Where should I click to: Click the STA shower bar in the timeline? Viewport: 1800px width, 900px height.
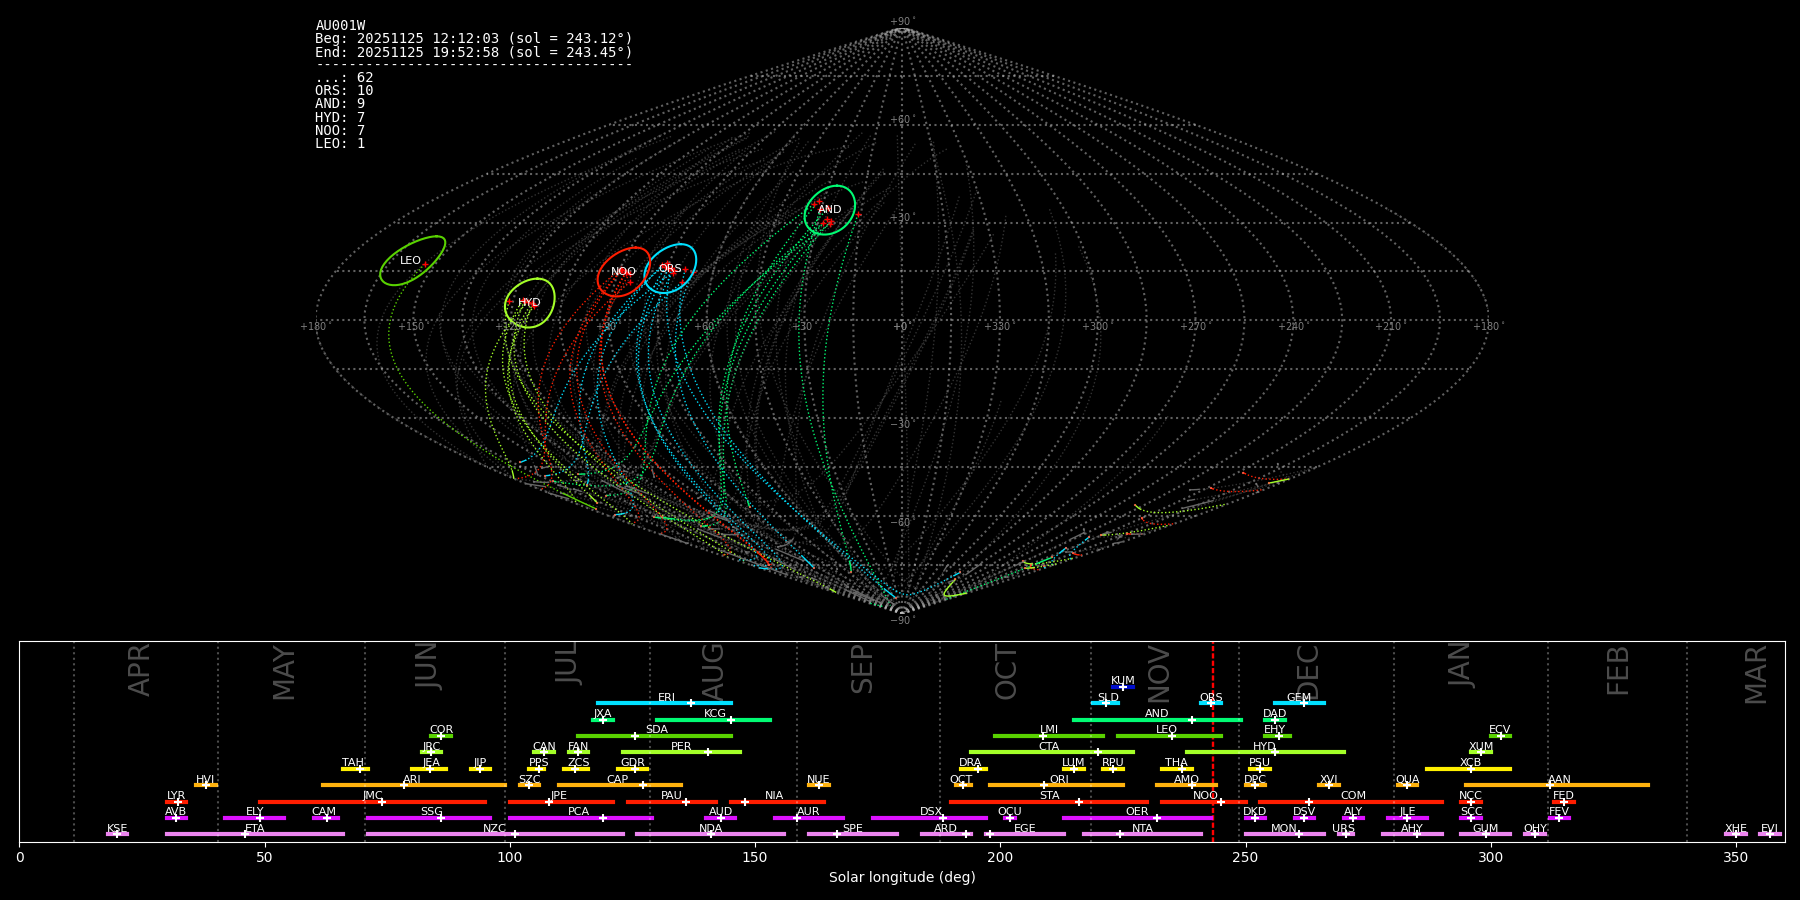pyautogui.click(x=1048, y=802)
